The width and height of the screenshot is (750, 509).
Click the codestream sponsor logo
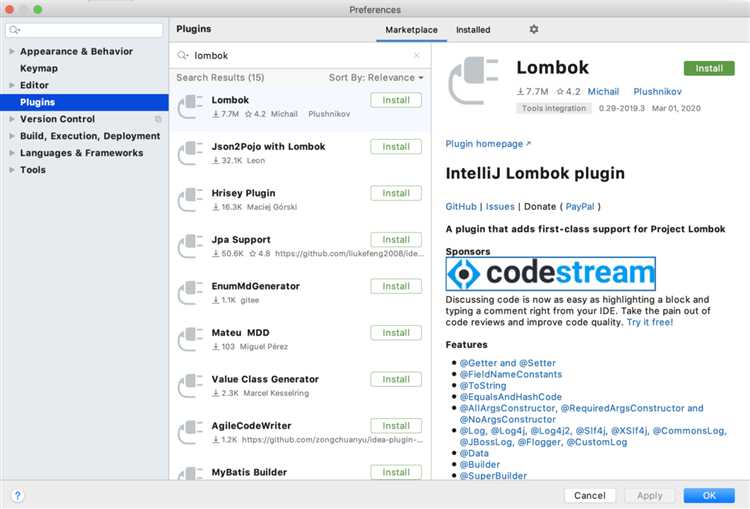pos(550,274)
